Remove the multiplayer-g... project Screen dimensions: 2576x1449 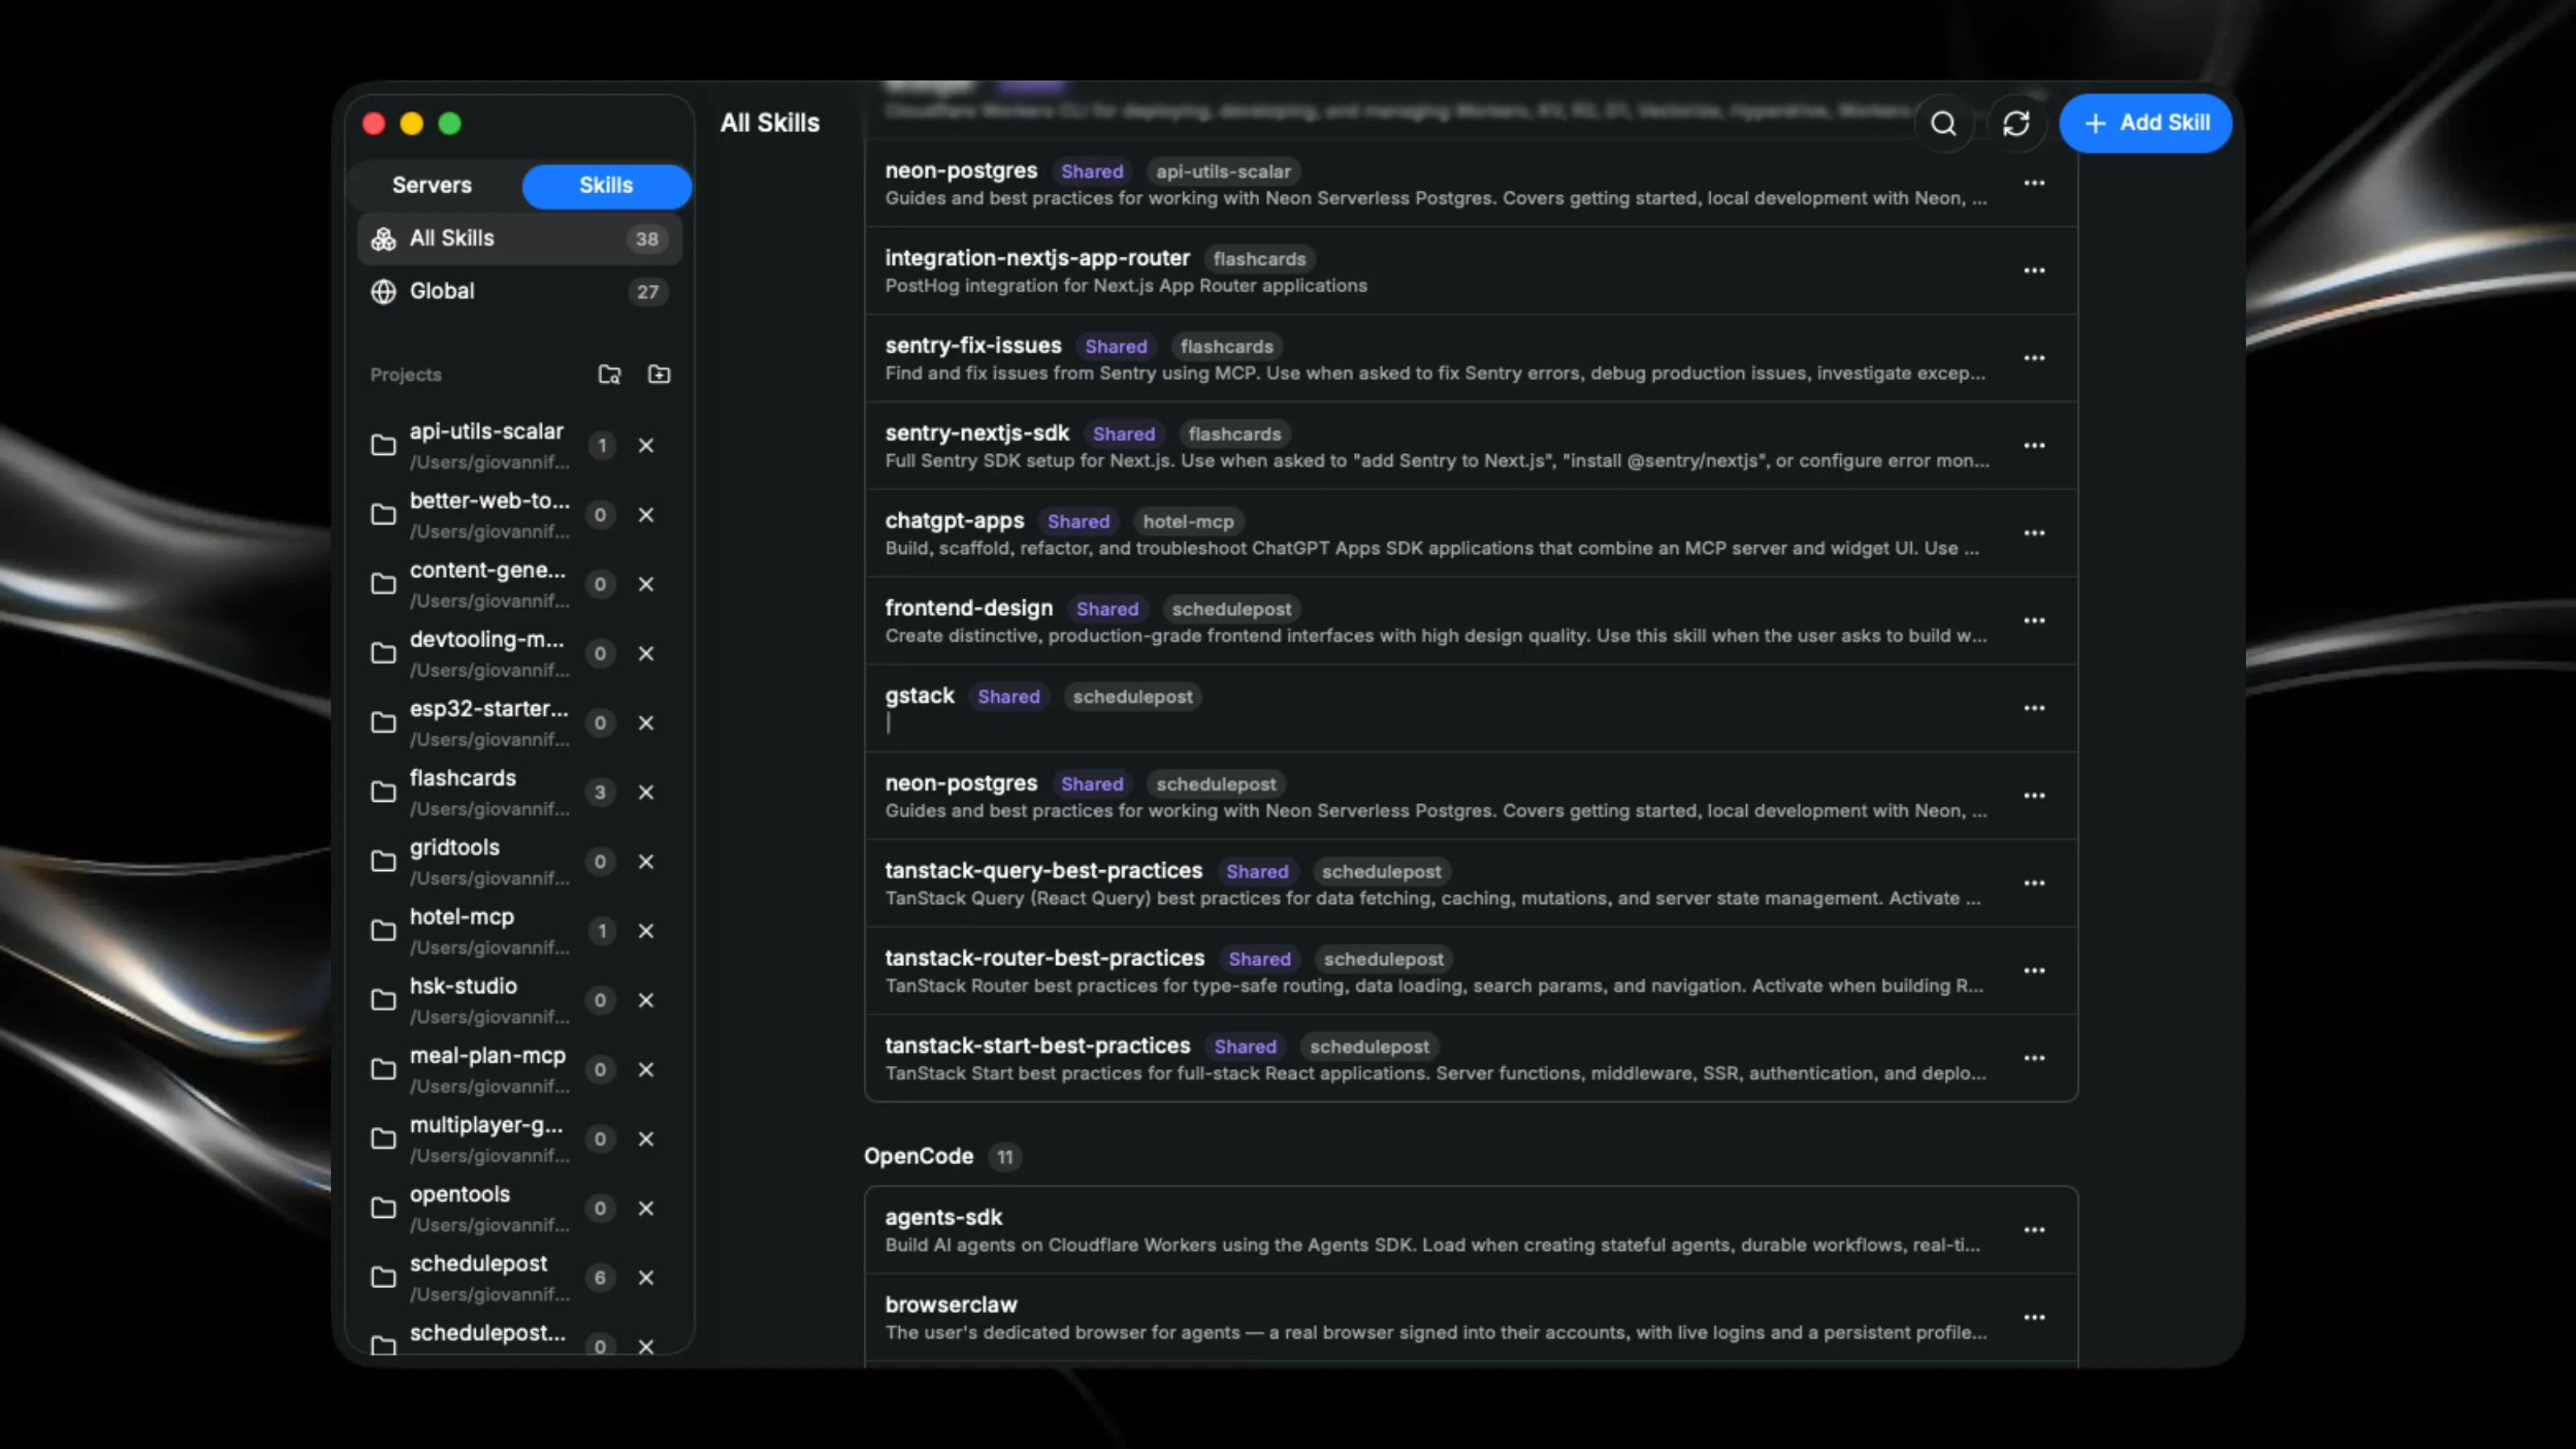coord(646,1138)
